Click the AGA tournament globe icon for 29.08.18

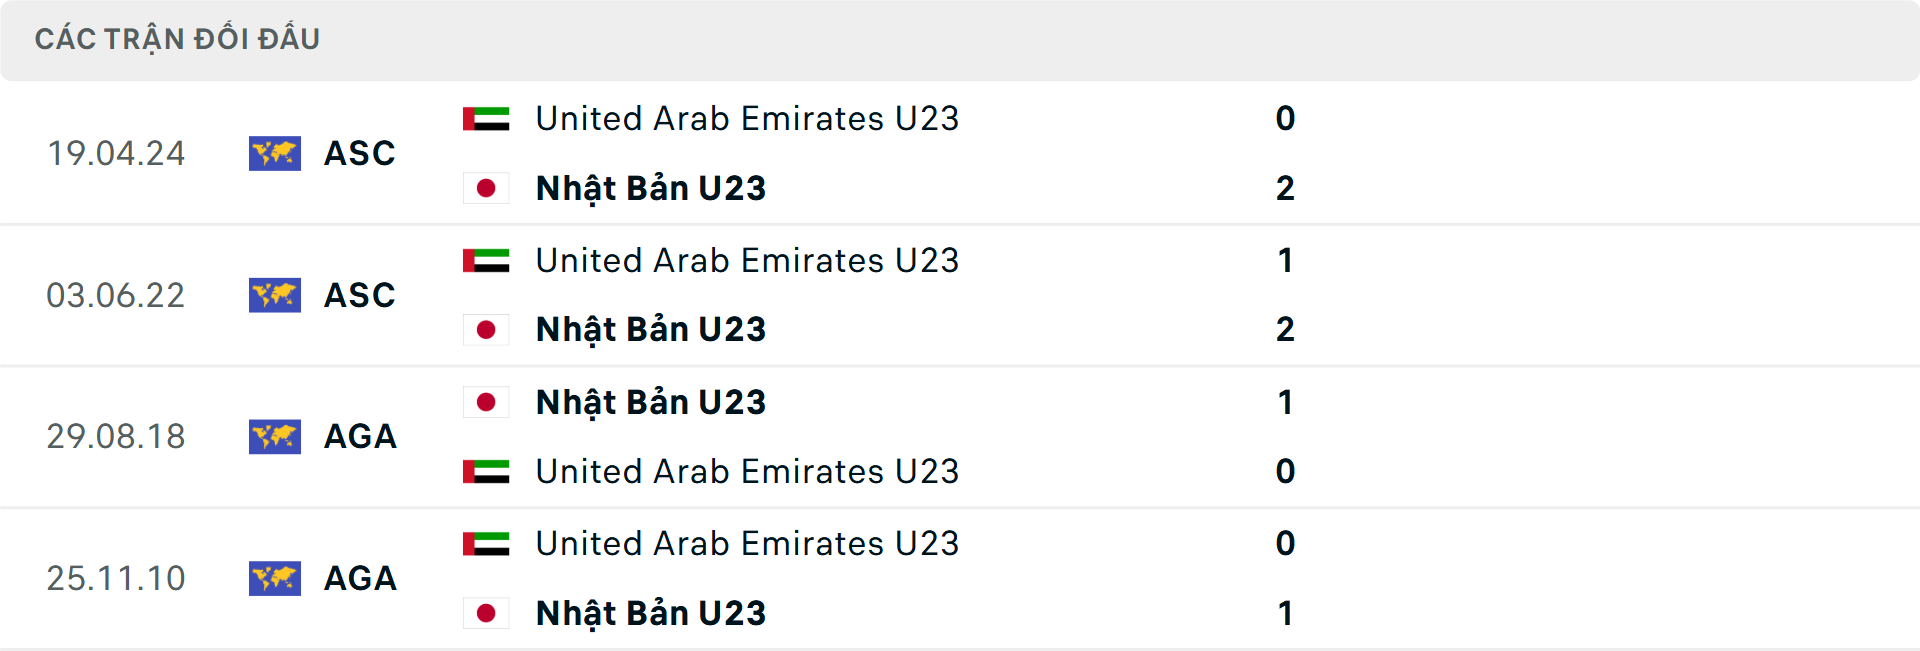click(275, 437)
